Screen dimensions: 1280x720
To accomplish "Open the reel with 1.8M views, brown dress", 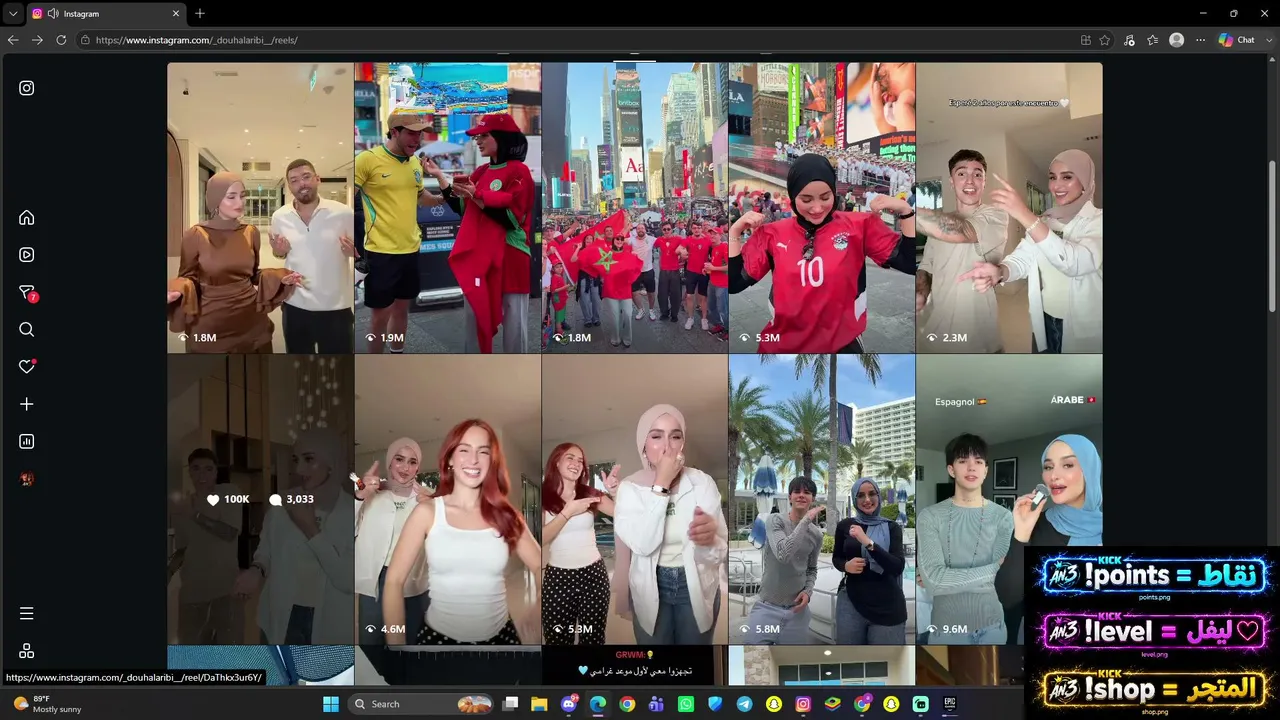I will click(261, 208).
